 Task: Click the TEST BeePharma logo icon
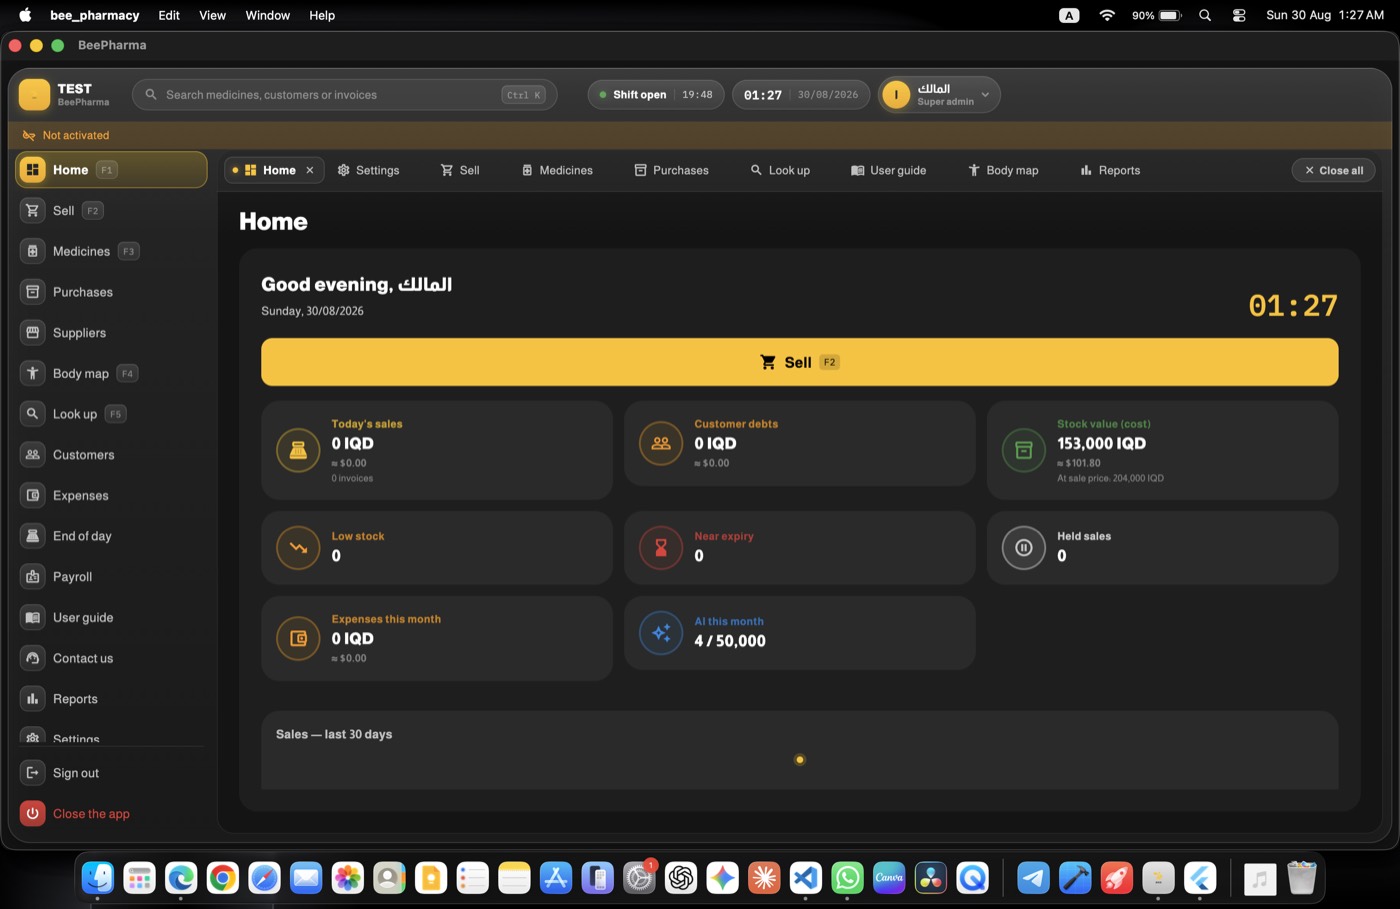coord(34,94)
